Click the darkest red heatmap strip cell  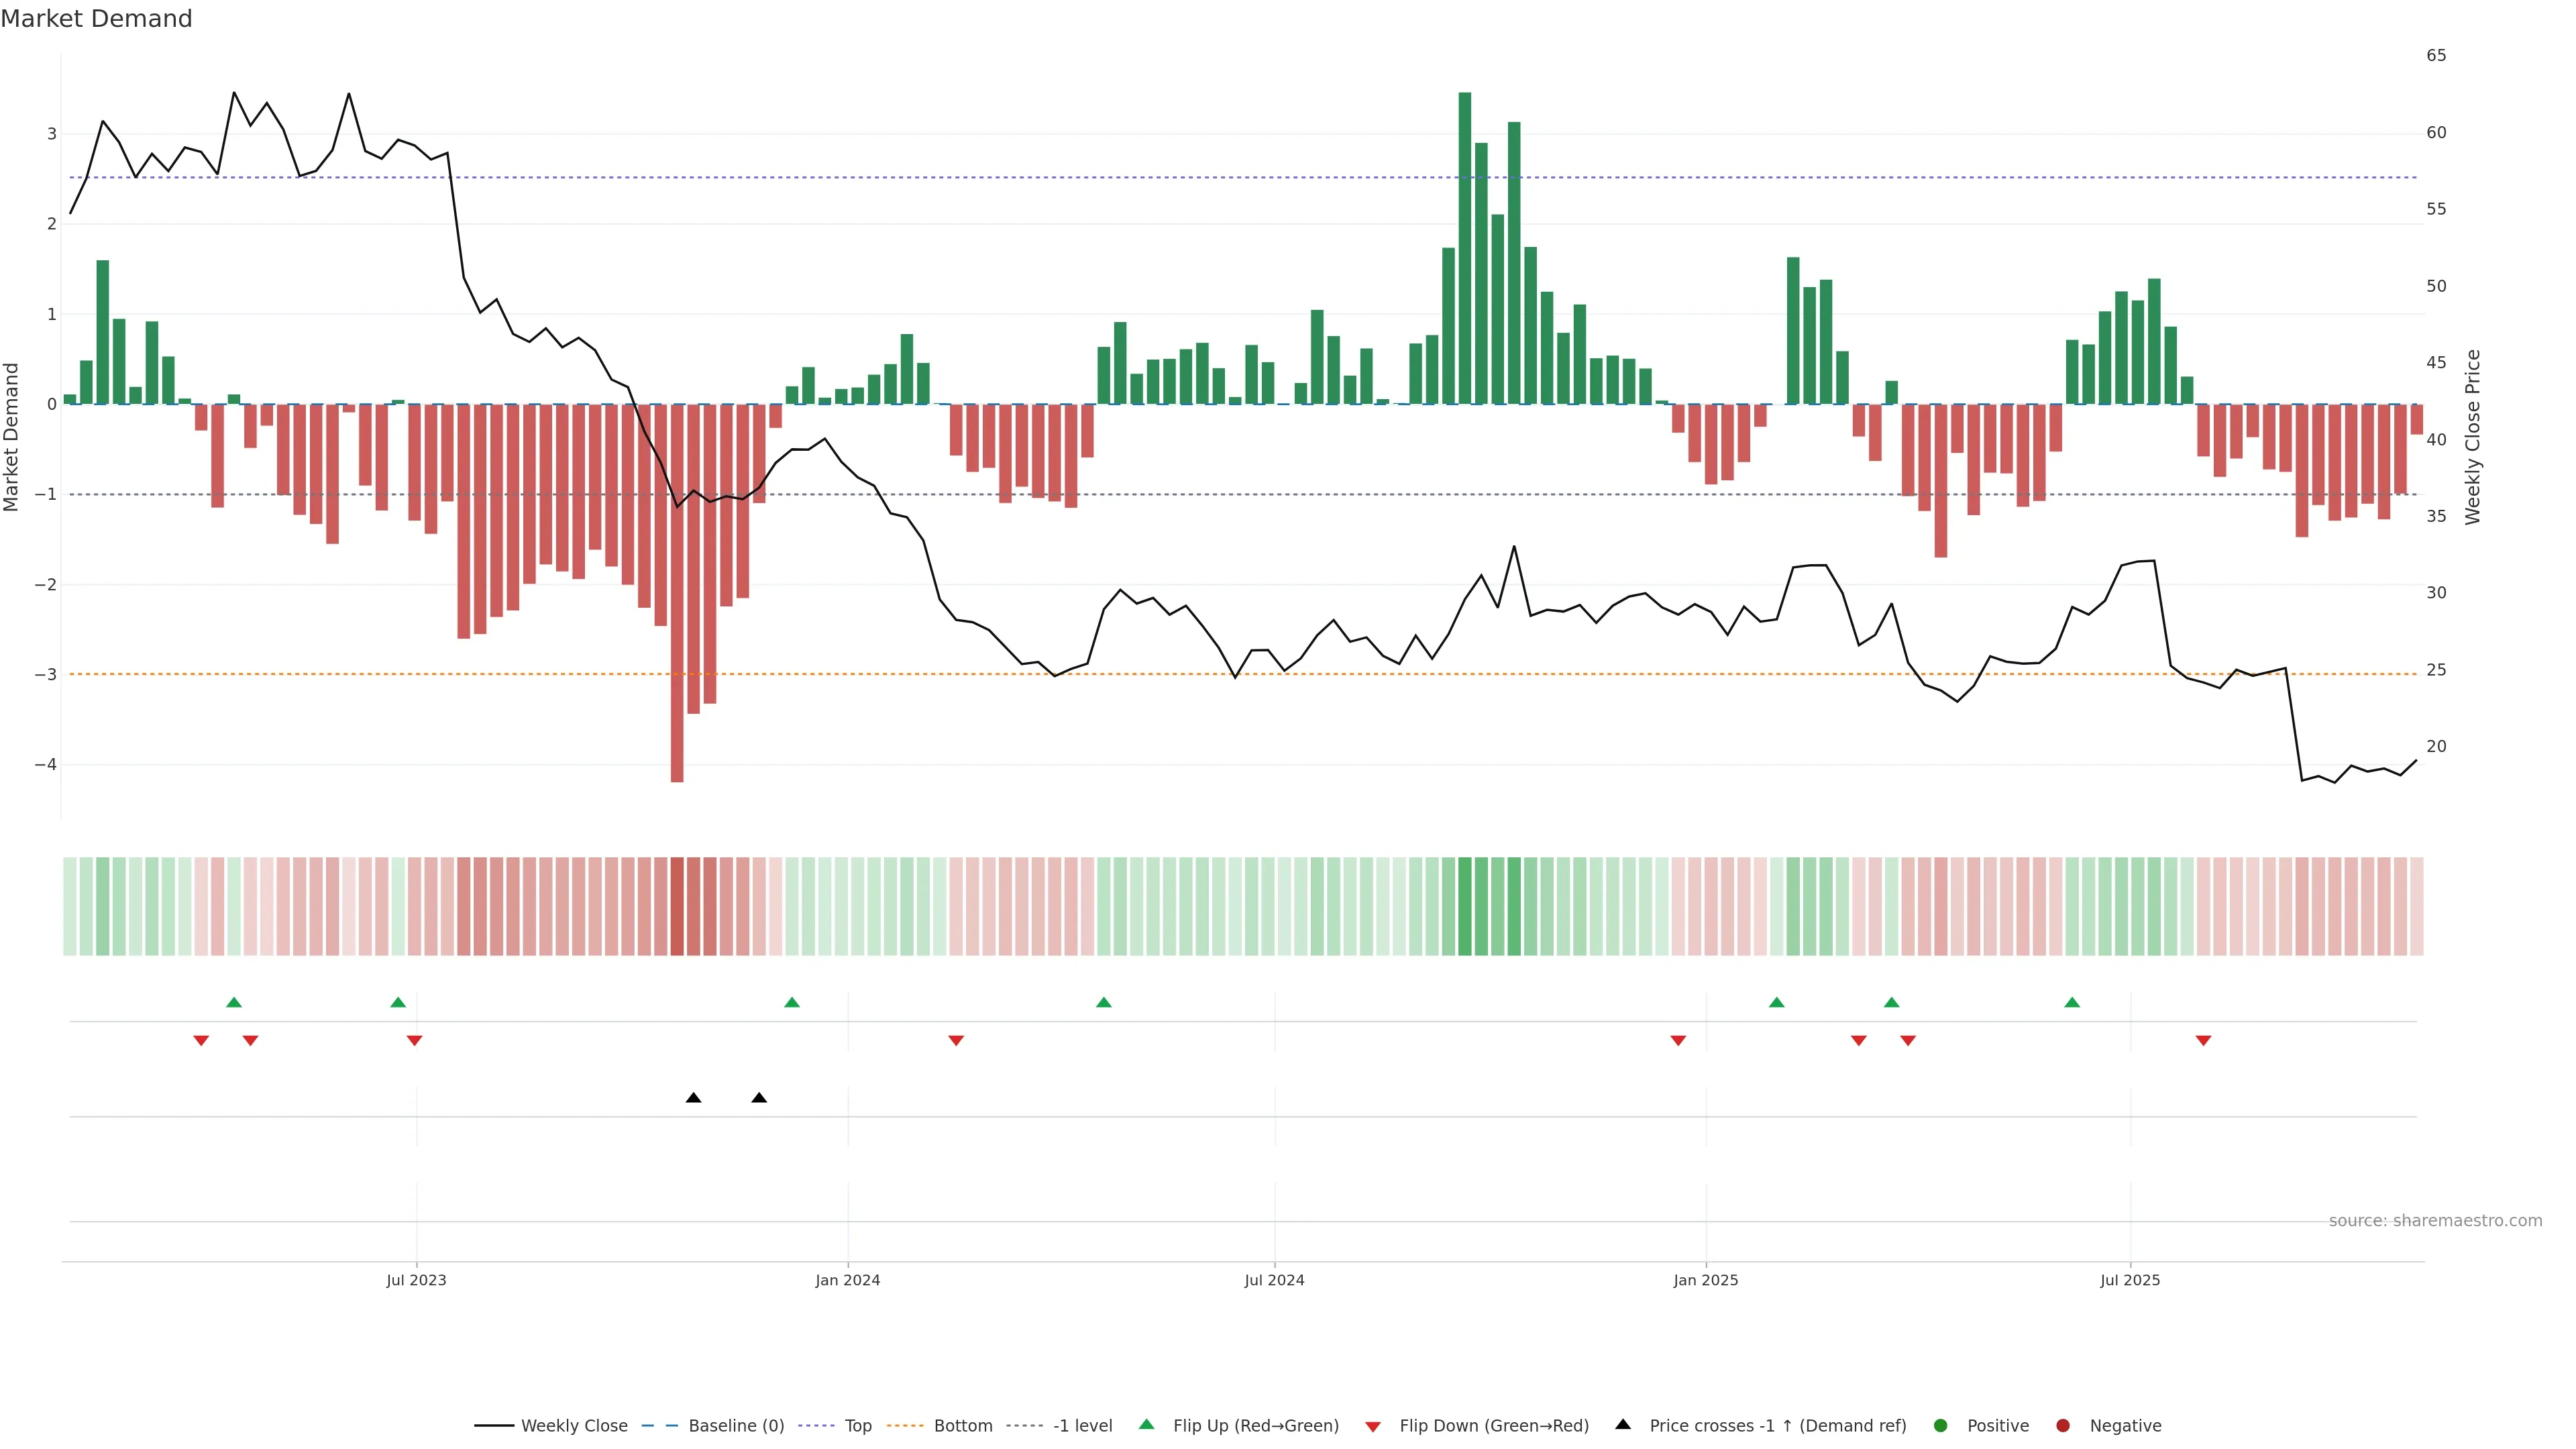(x=677, y=906)
